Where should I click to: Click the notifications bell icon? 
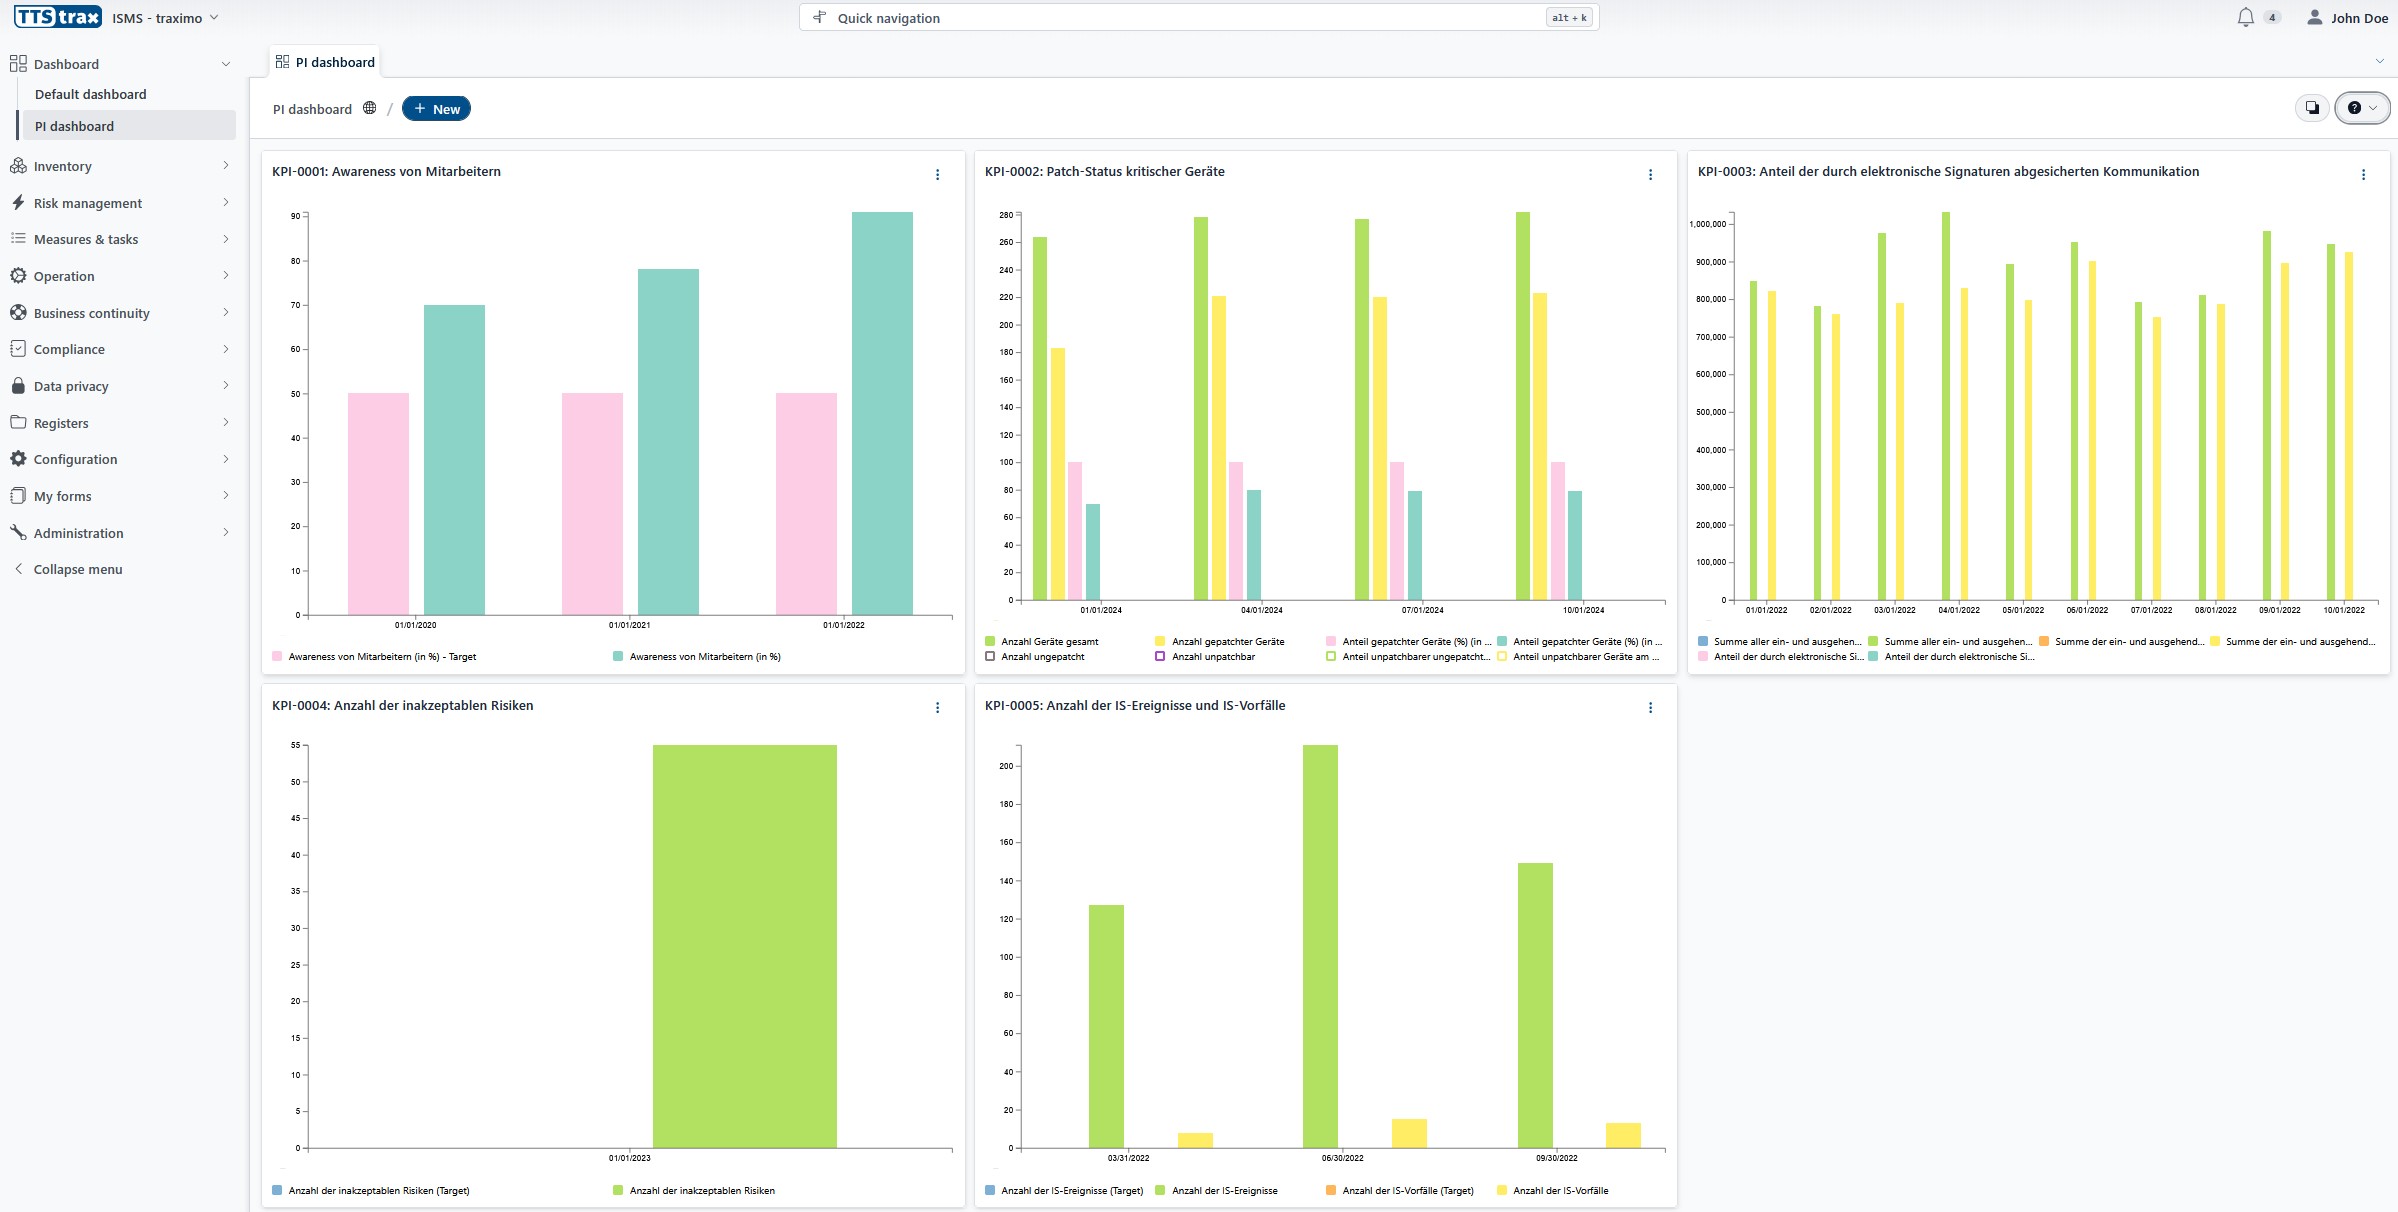(2245, 18)
